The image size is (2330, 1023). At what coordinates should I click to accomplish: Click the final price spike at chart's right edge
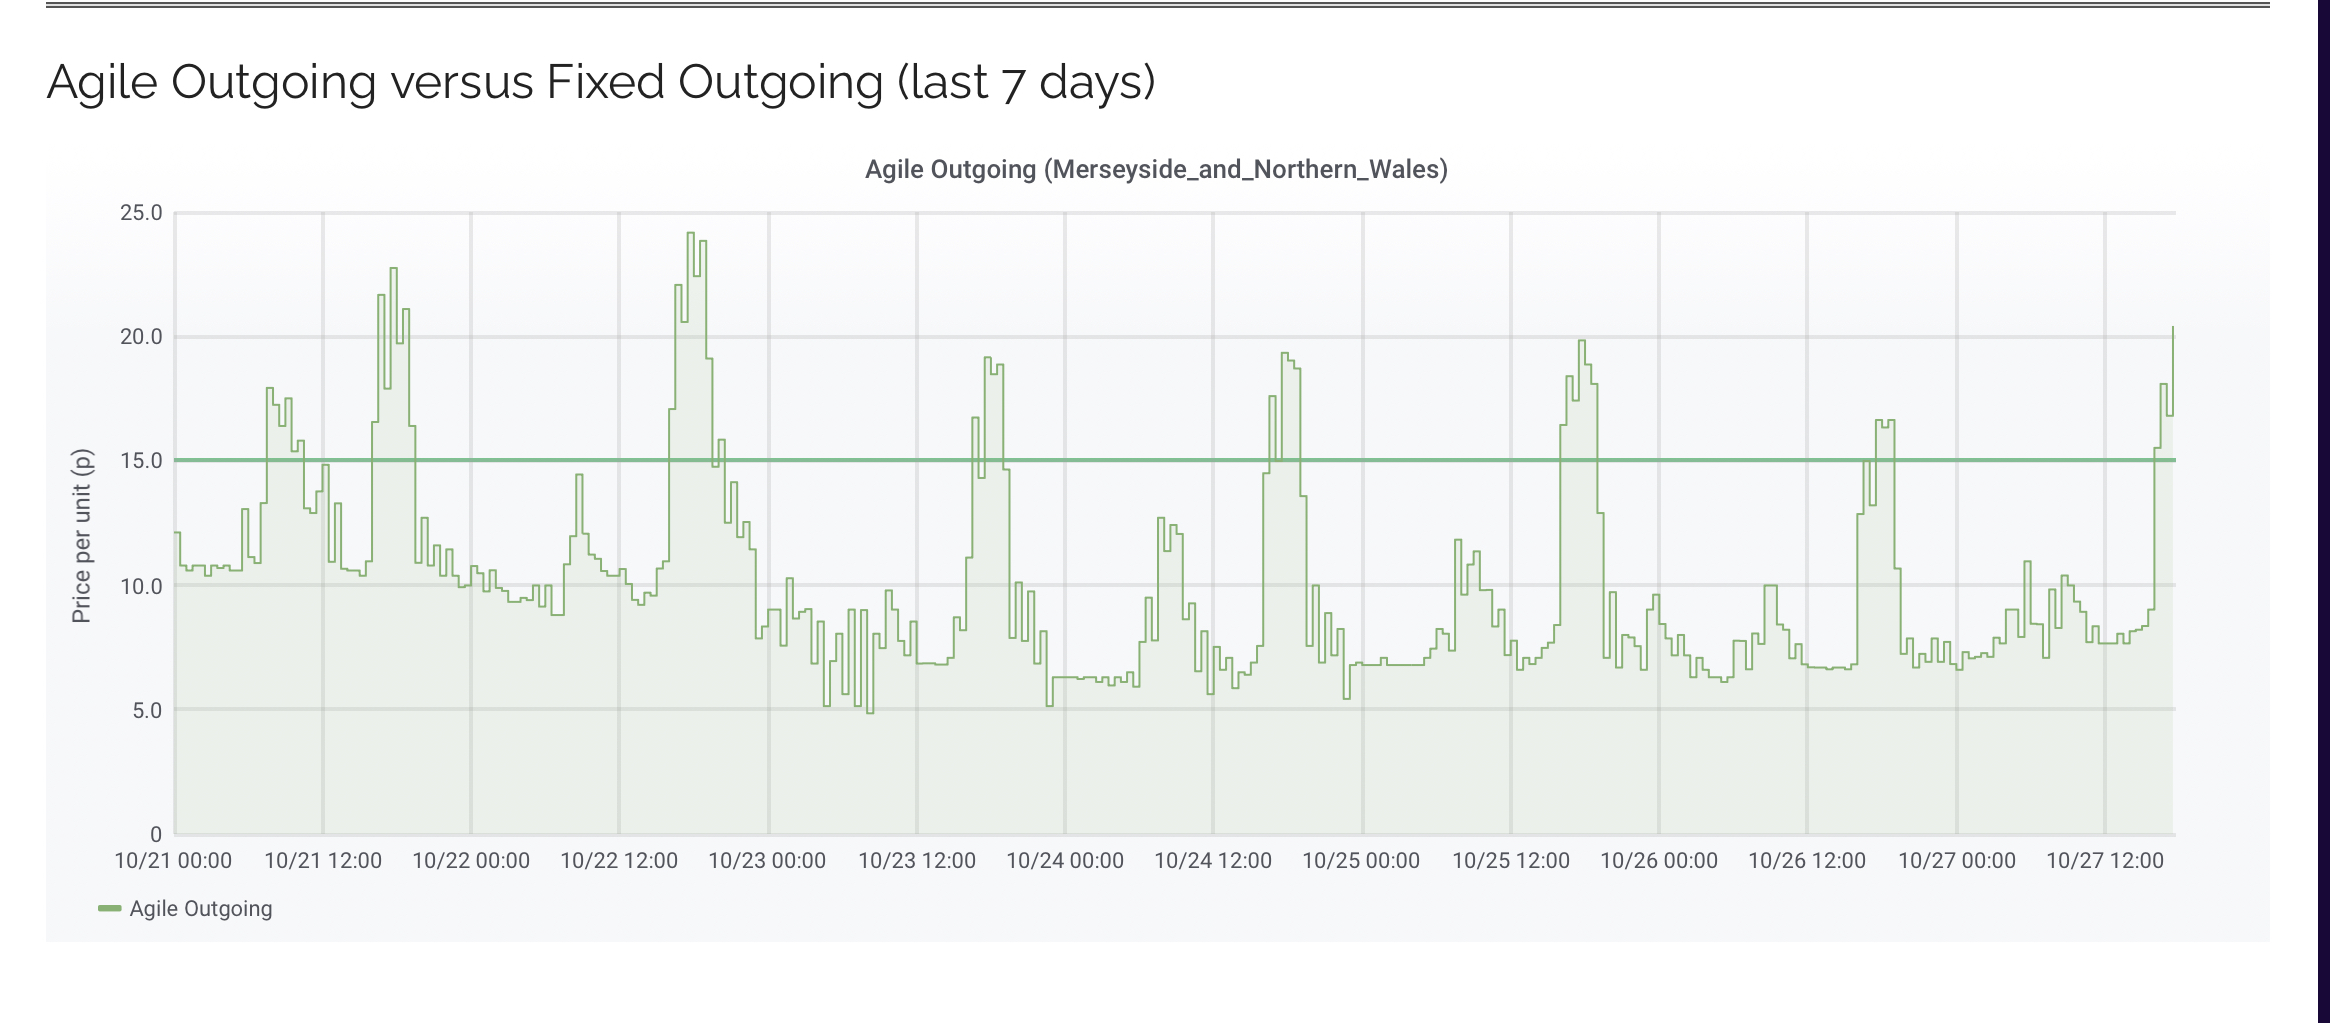point(2172,328)
